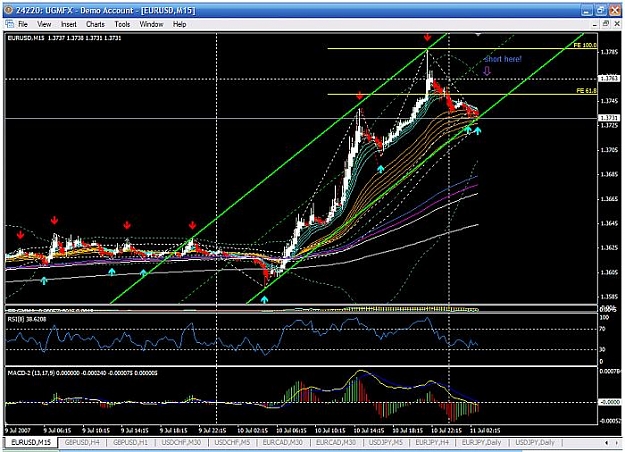Click the '10 Jul 18:15' time label
The height and width of the screenshot is (452, 625).
tap(408, 430)
